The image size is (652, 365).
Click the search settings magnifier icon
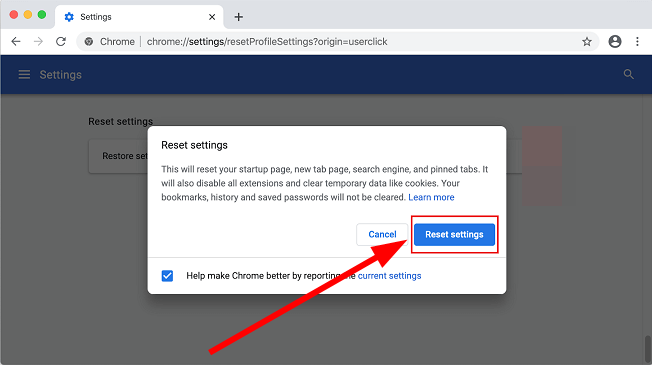[x=629, y=74]
